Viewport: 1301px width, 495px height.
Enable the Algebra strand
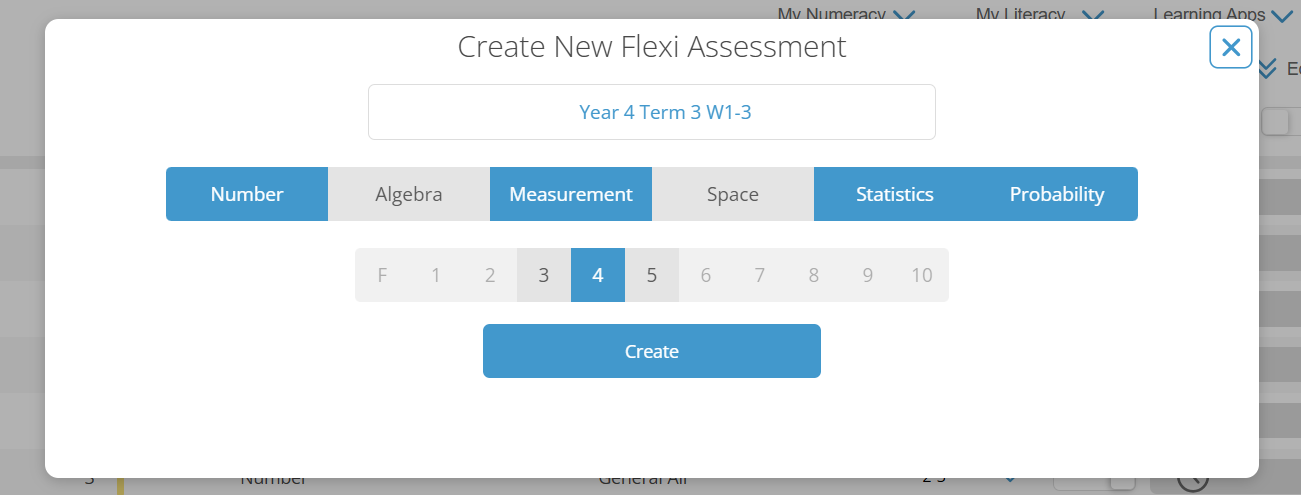[409, 194]
